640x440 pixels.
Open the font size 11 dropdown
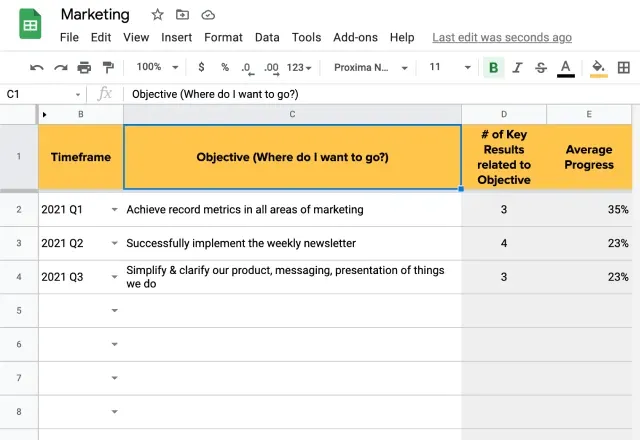click(450, 67)
